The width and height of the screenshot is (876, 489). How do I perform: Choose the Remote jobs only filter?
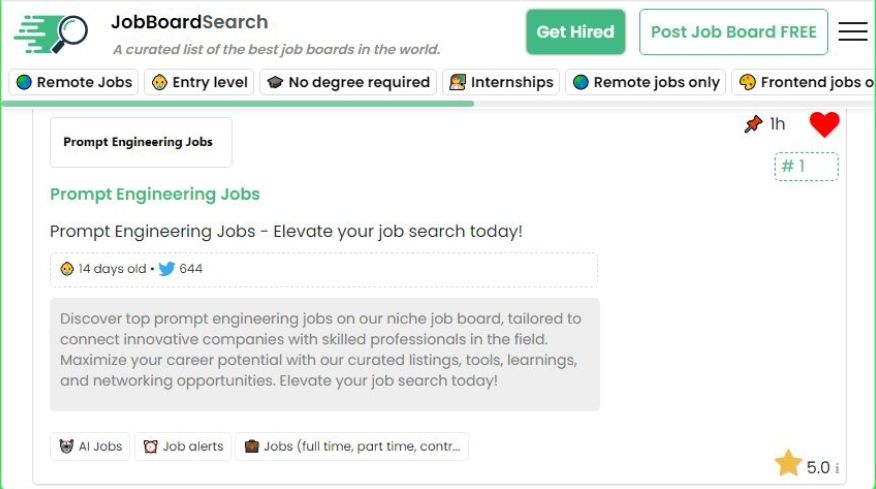pyautogui.click(x=646, y=82)
